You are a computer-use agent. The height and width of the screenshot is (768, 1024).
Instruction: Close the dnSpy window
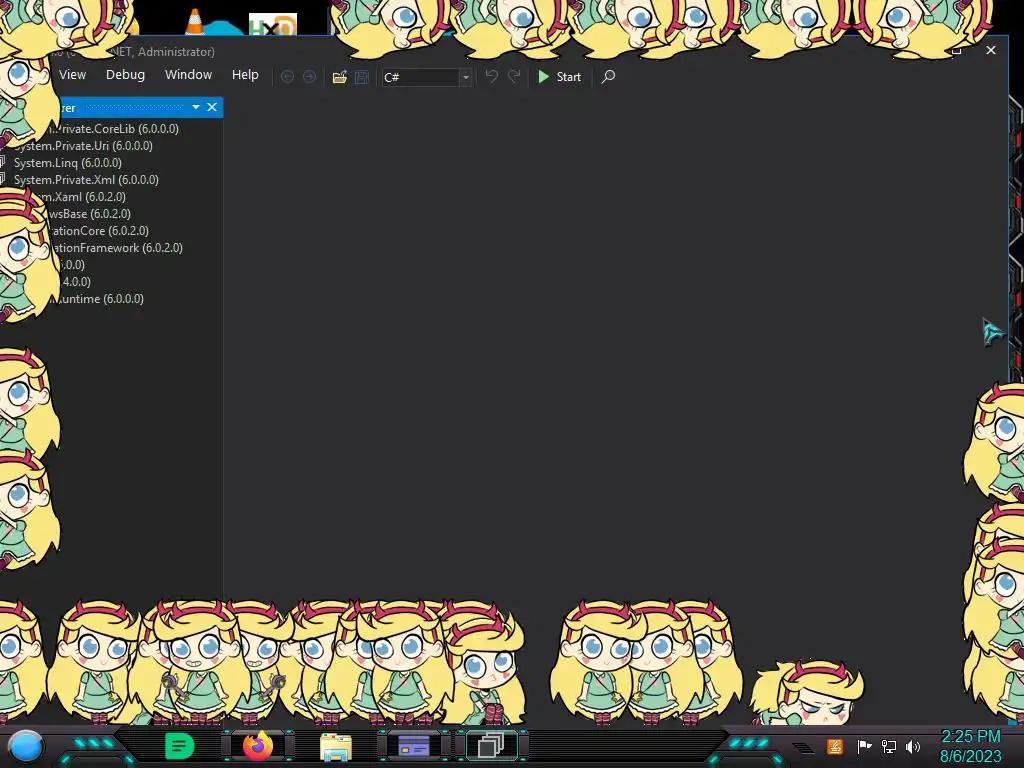coord(991,50)
